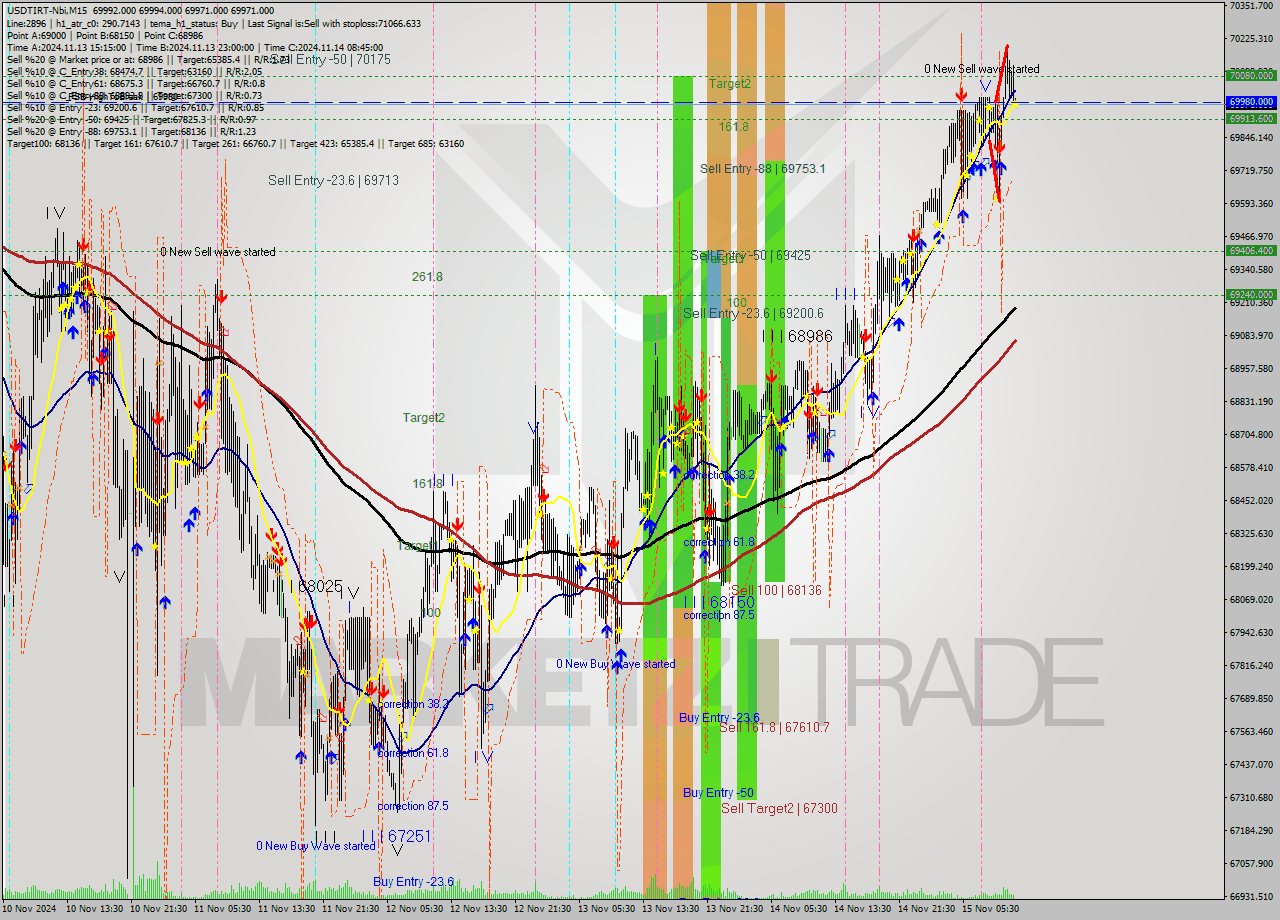
Task: Click the green 69240.000 price tag
Action: pyautogui.click(x=1252, y=295)
